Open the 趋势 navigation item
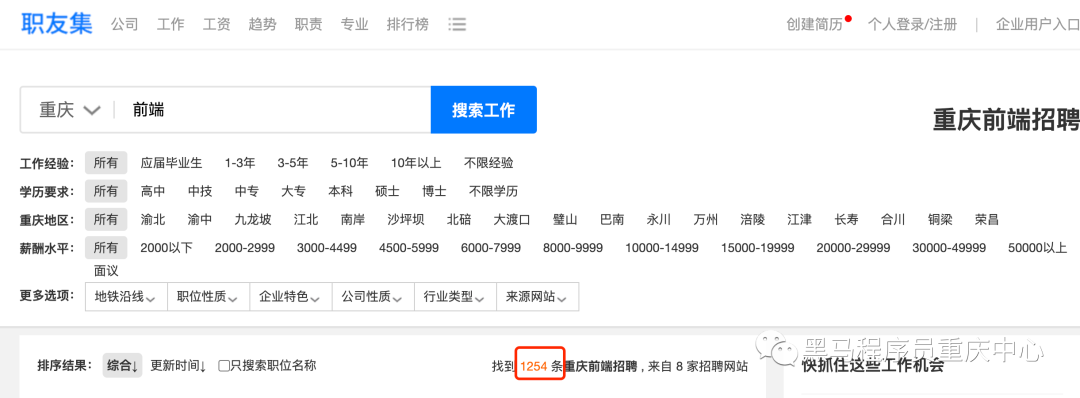The image size is (1080, 398). [262, 25]
